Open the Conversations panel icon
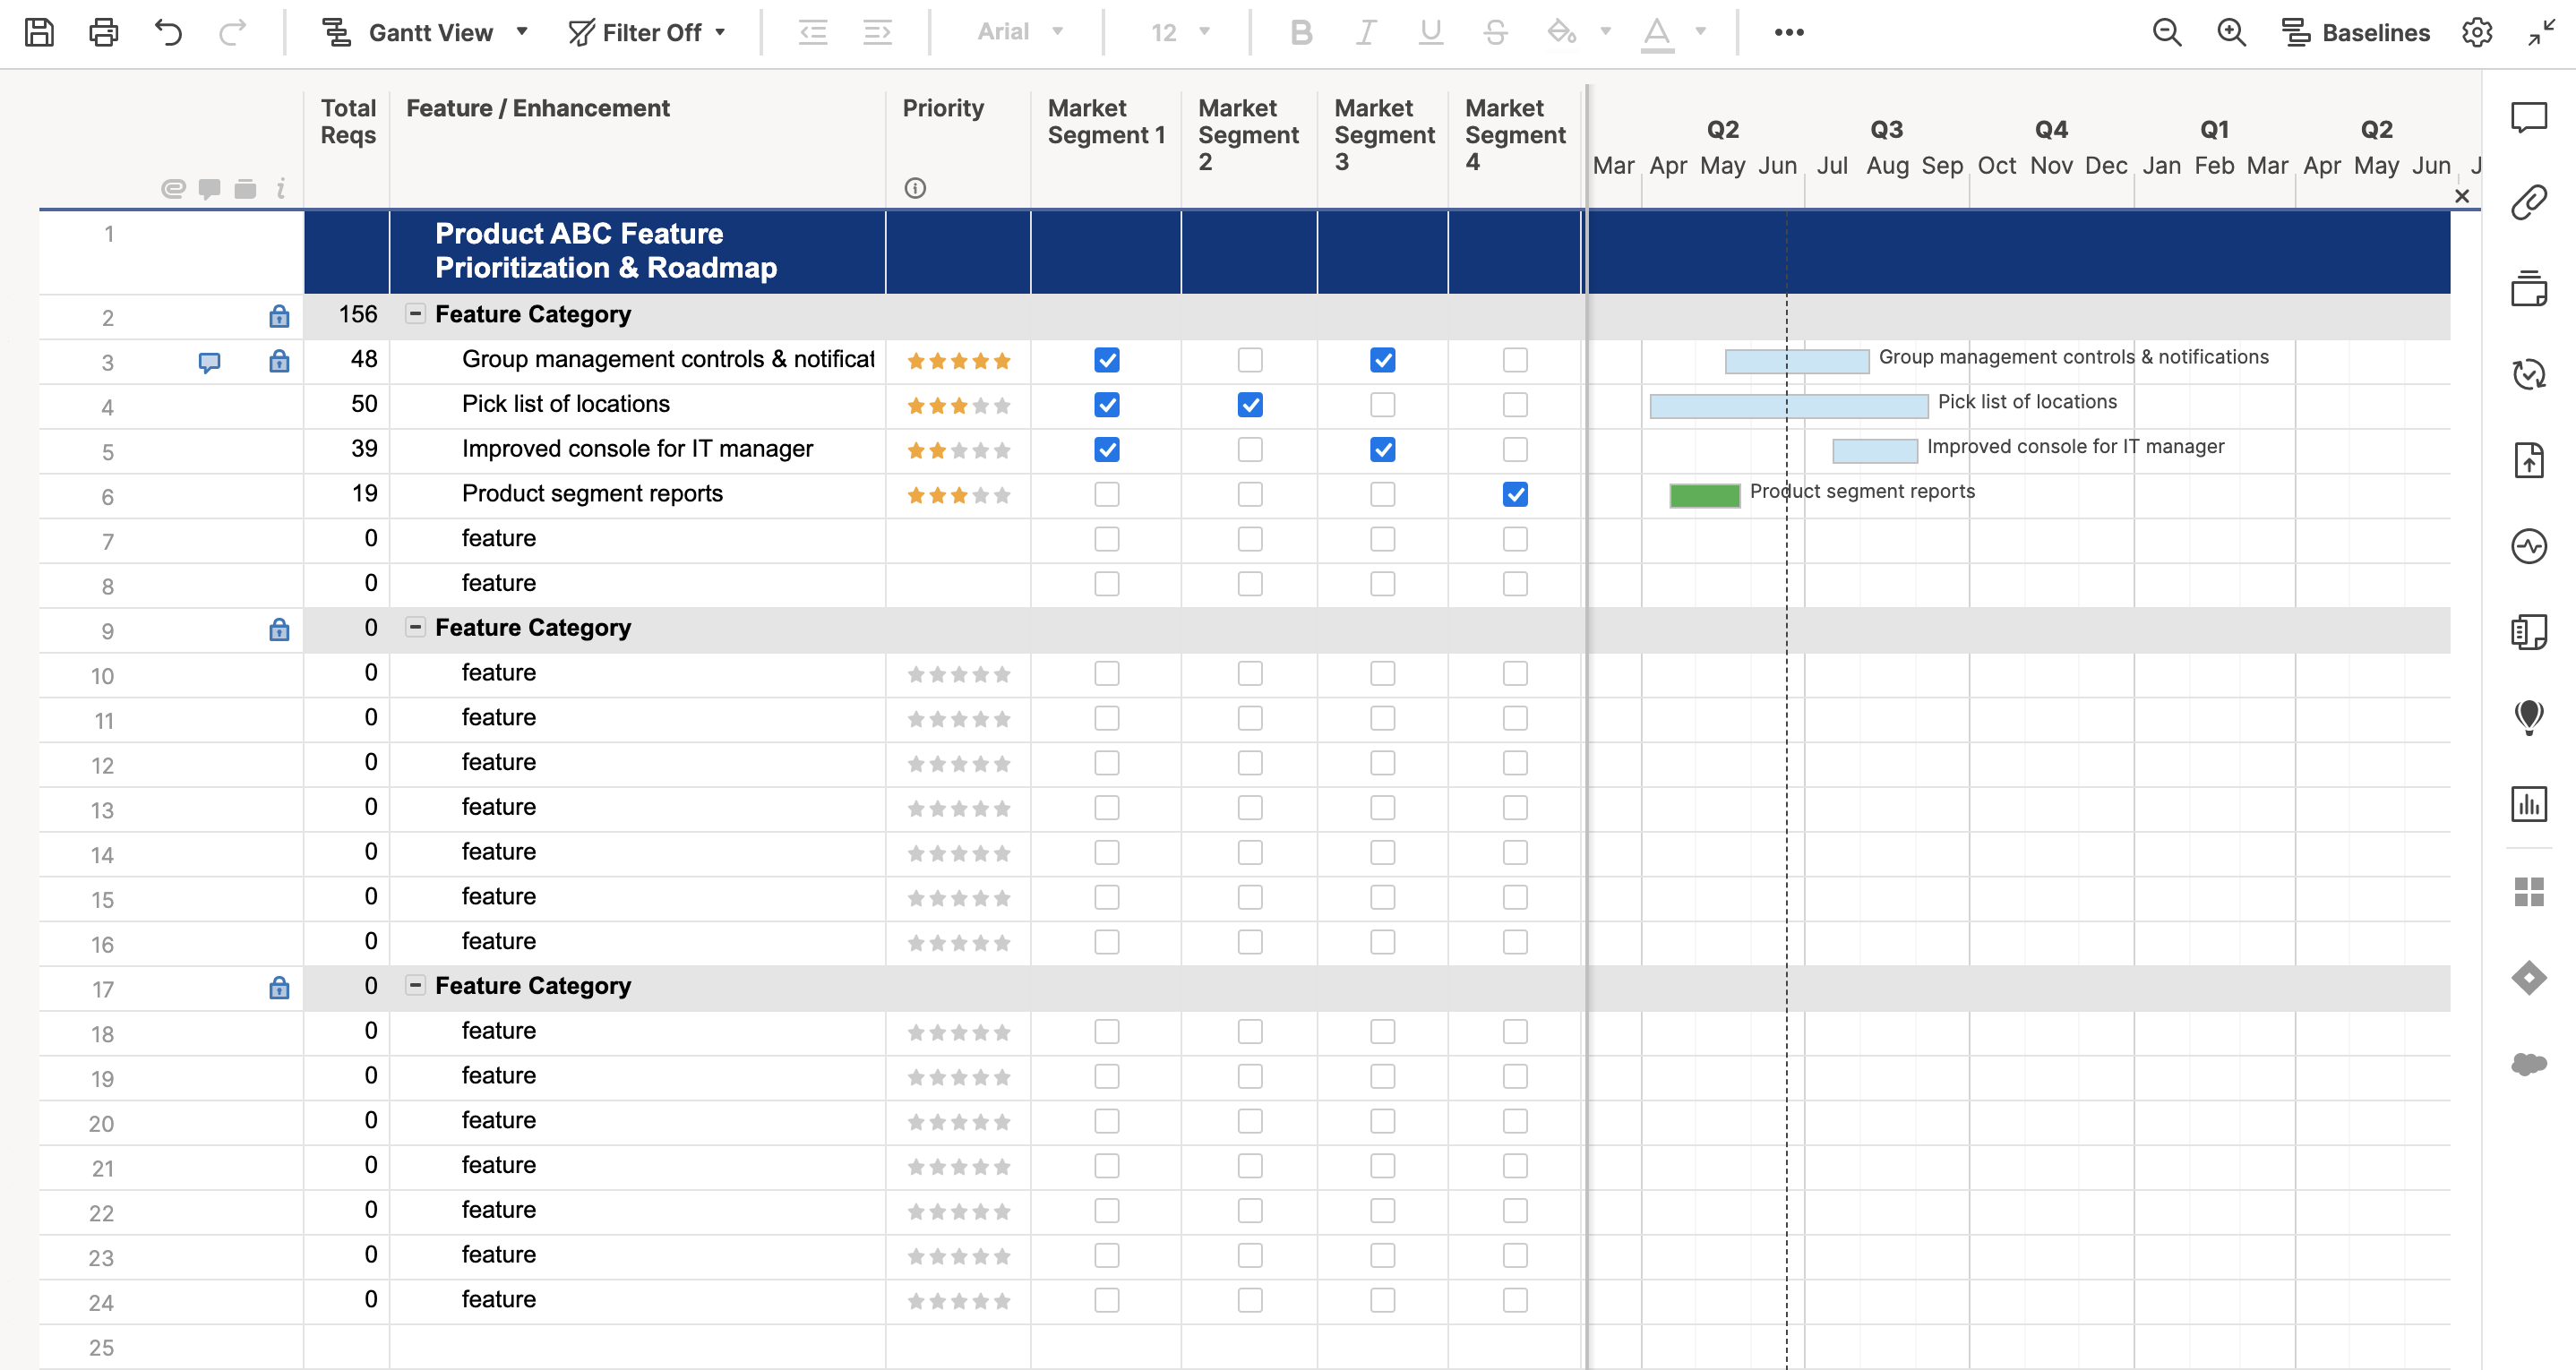The width and height of the screenshot is (2576, 1370). (2528, 117)
